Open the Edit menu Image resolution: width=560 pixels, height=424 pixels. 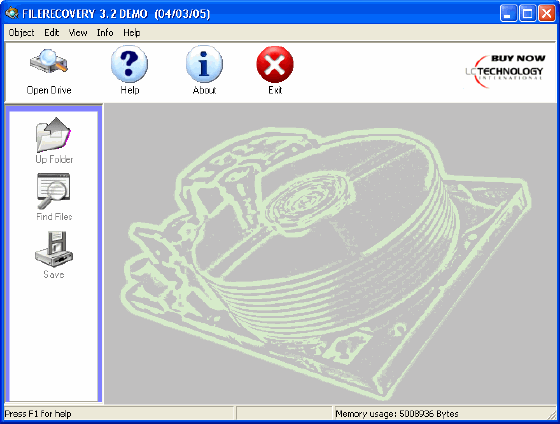point(51,33)
